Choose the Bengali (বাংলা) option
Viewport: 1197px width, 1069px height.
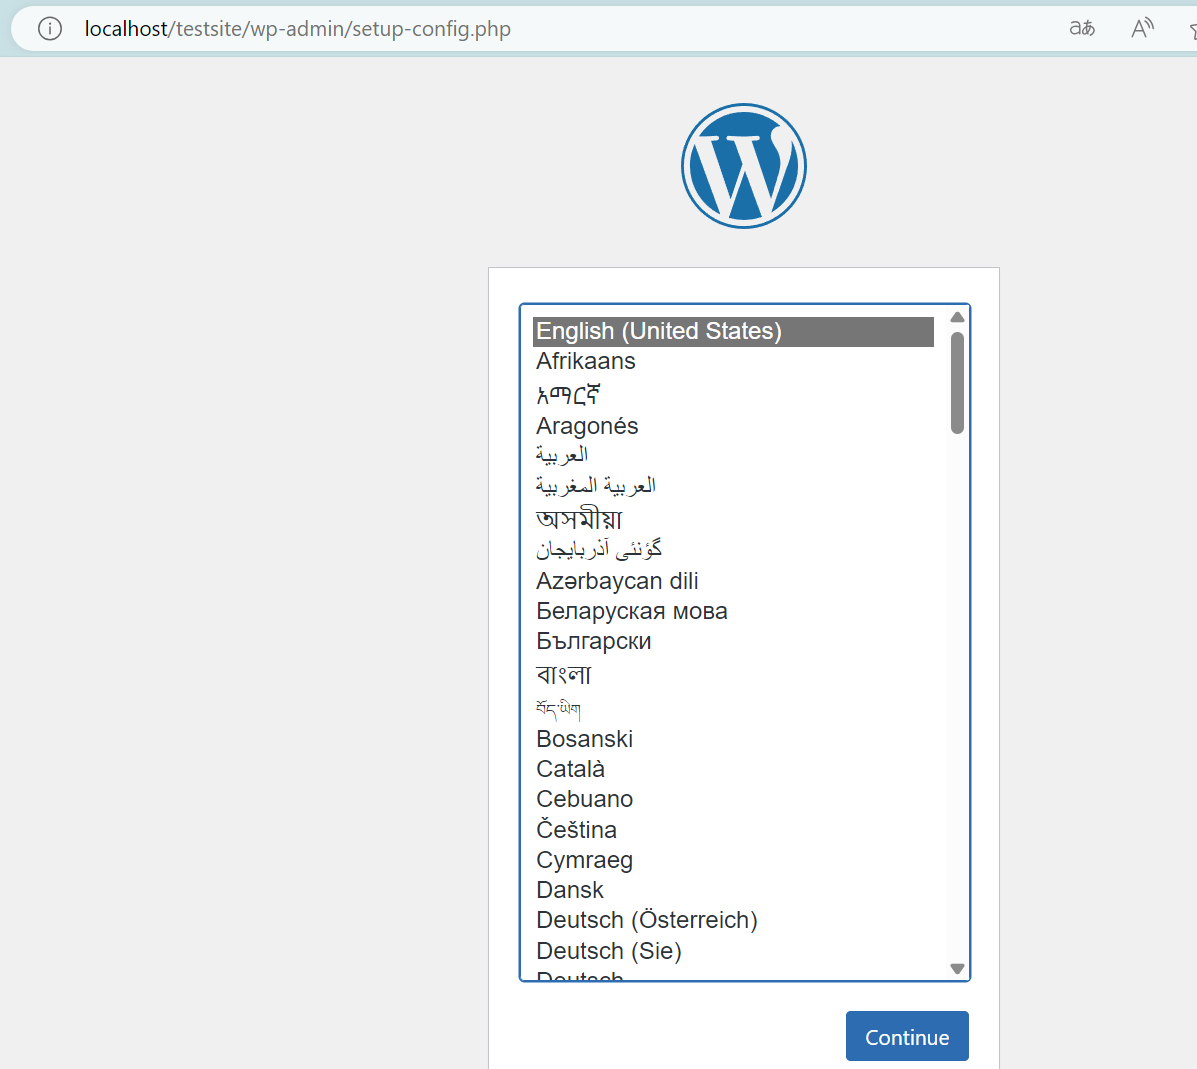pyautogui.click(x=733, y=674)
